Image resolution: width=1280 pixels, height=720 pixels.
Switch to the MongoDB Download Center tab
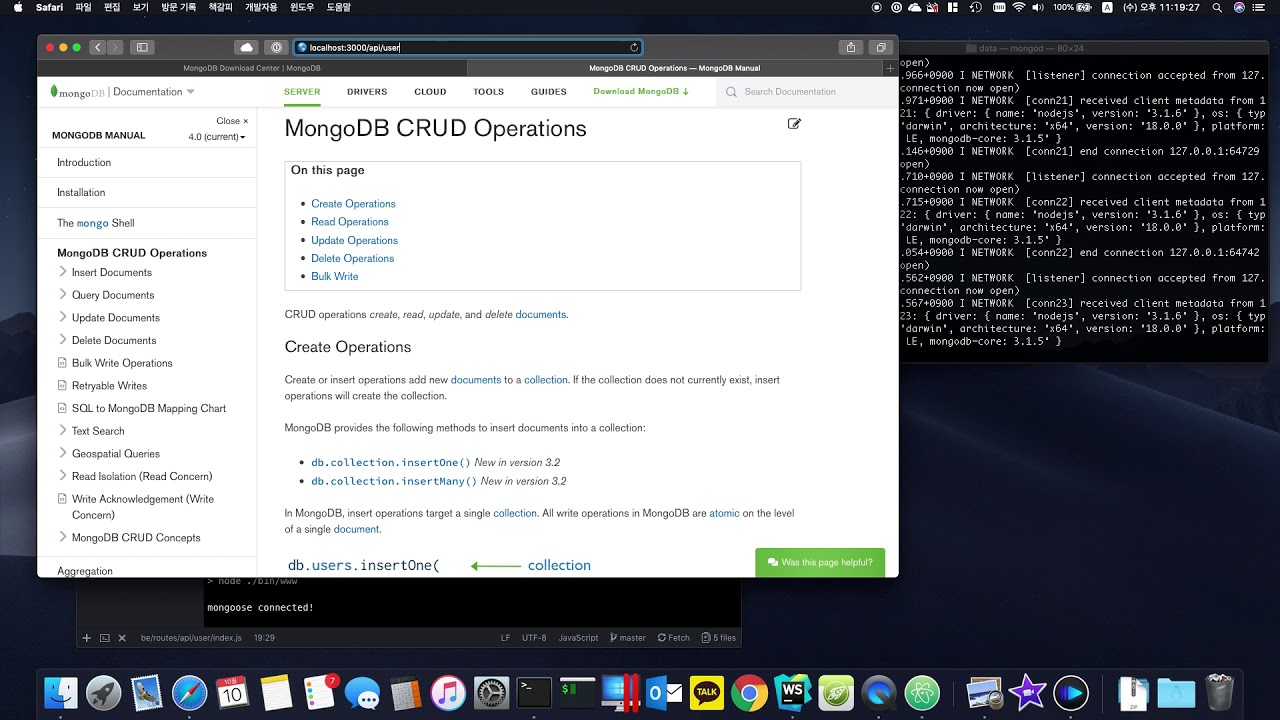(252, 68)
